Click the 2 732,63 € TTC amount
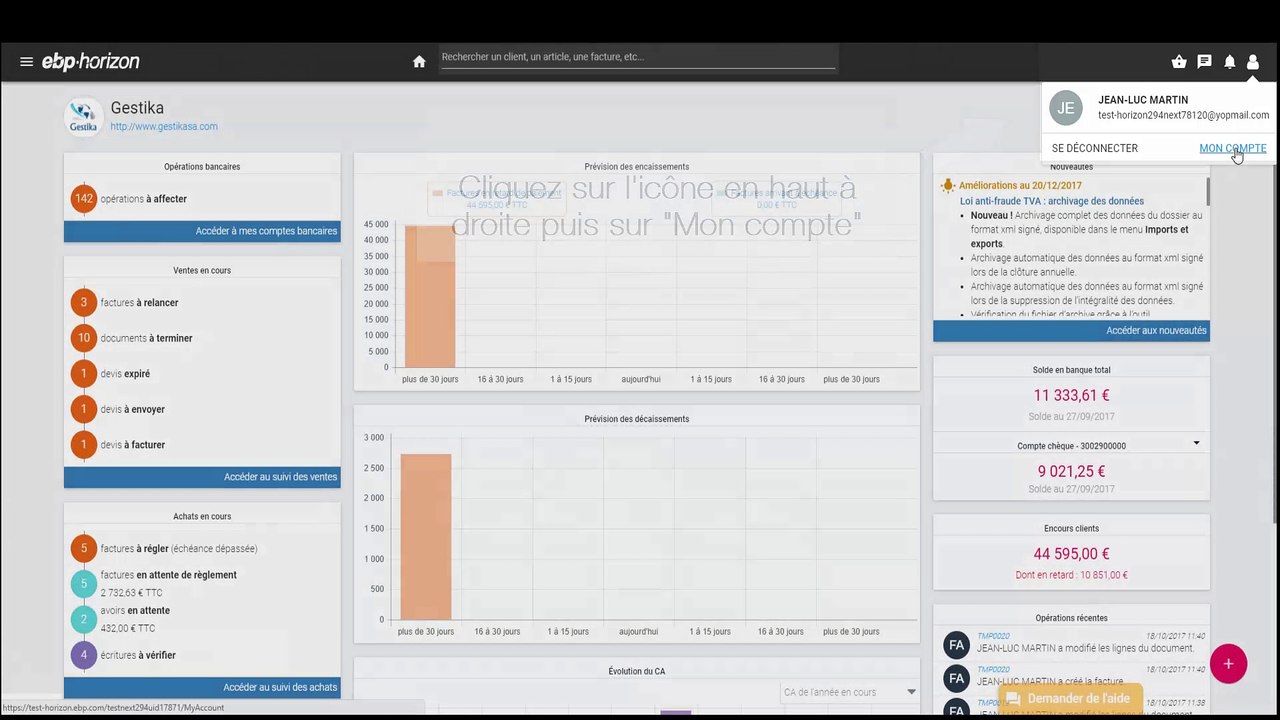 click(x=132, y=593)
